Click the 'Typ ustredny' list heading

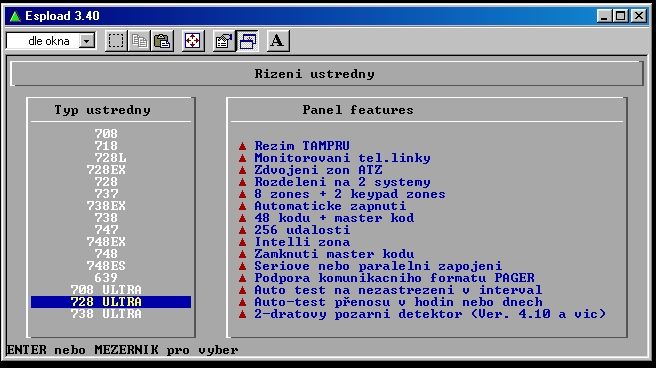pyautogui.click(x=102, y=110)
